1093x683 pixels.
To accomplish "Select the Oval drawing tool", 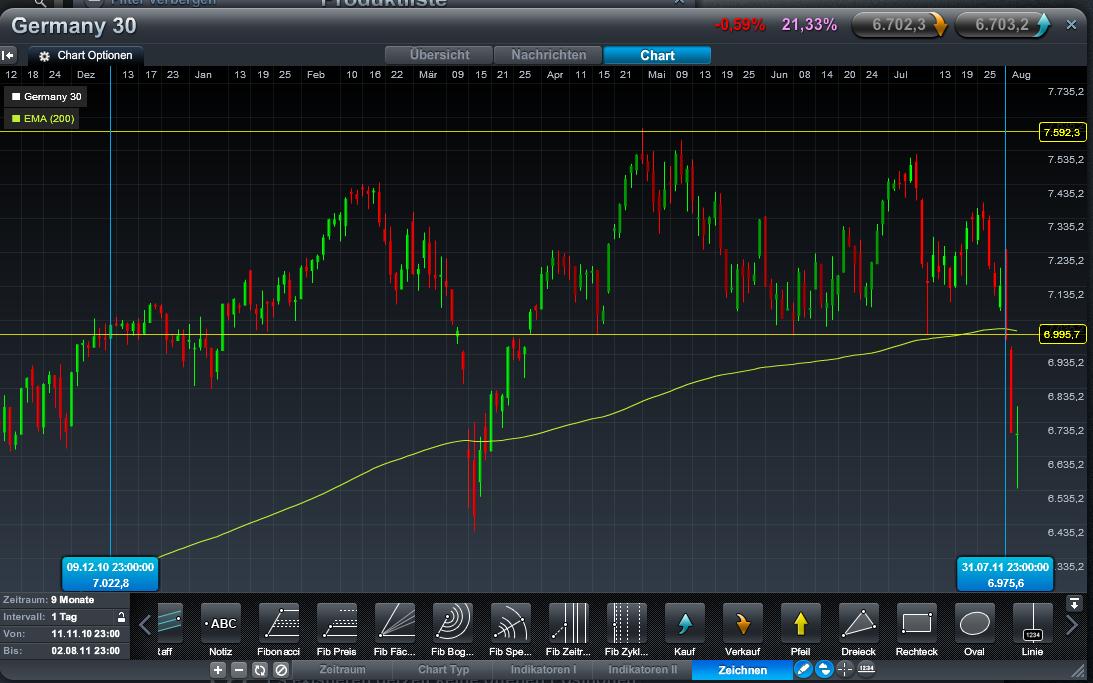I will (974, 630).
